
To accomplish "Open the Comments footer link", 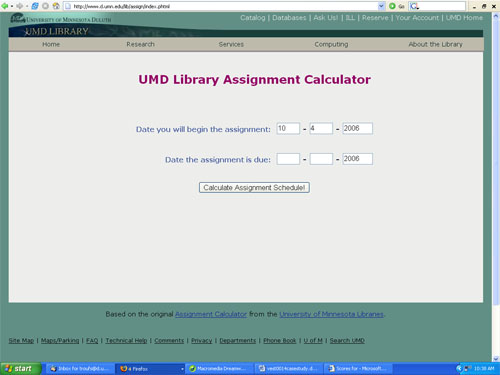I will [169, 340].
